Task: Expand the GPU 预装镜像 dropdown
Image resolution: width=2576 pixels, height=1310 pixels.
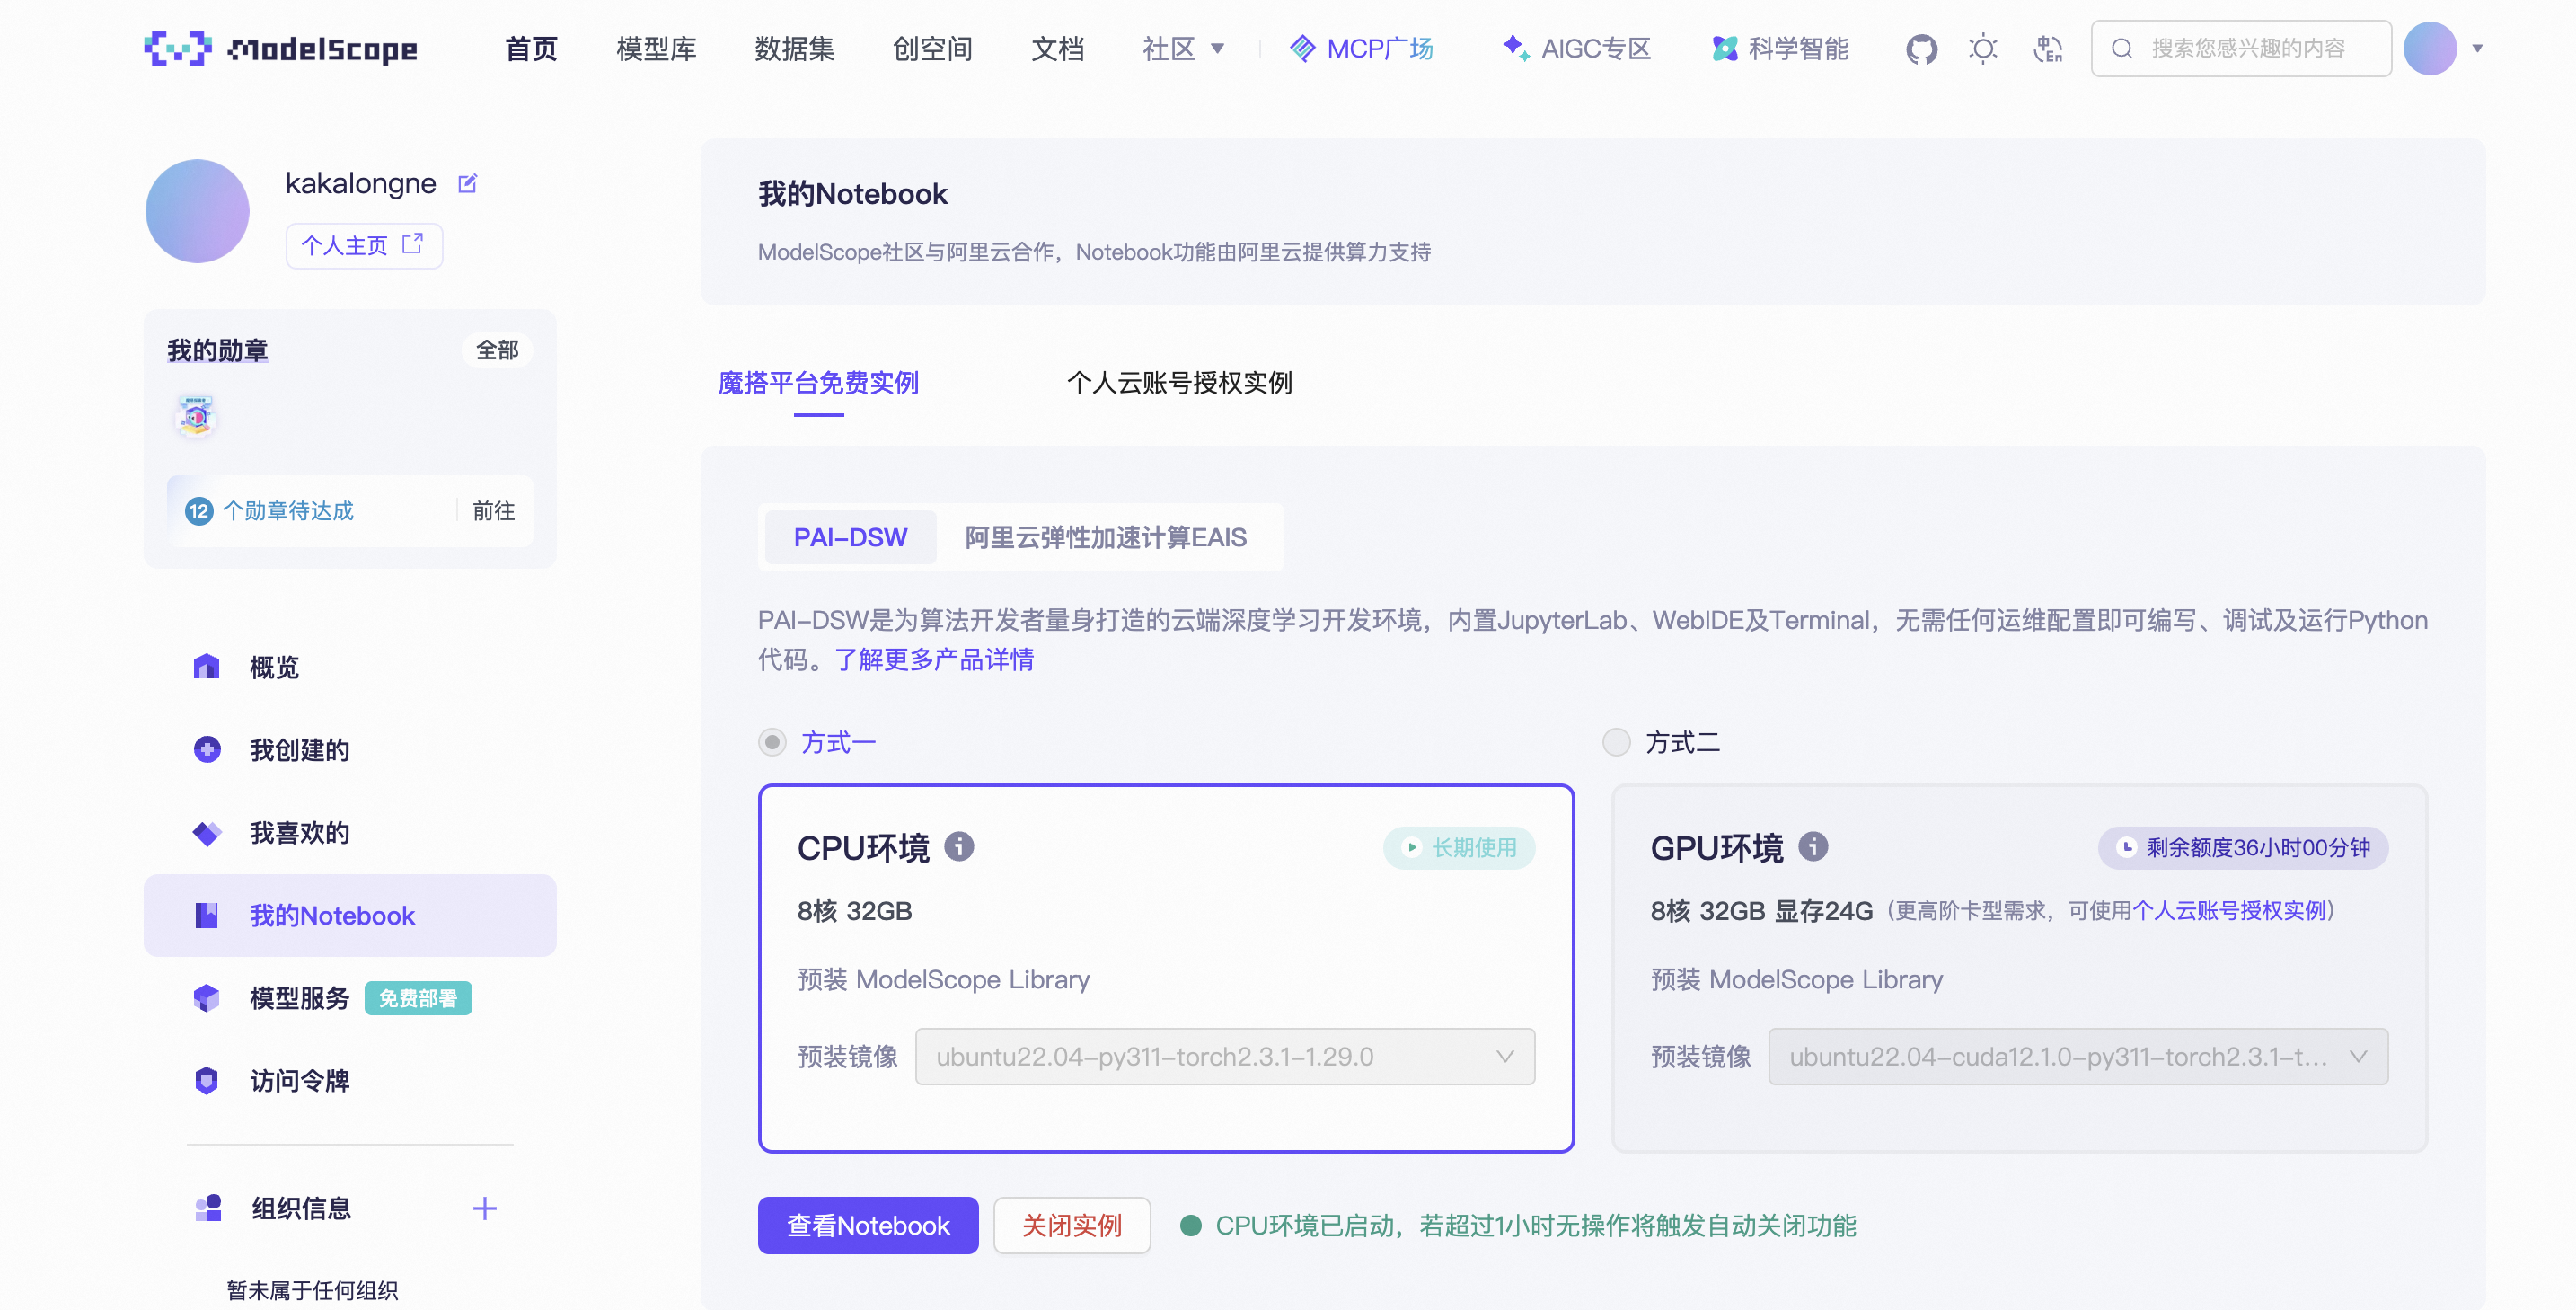Action: 2077,1057
